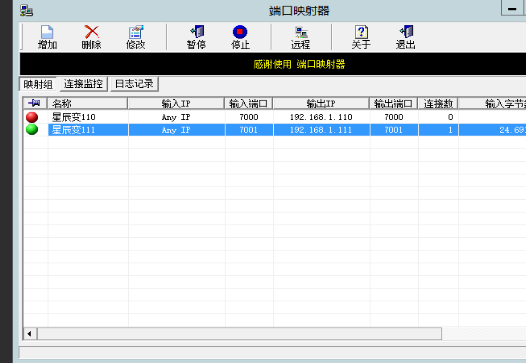Viewport: 526px width, 363px height.
Task: Open the 修改 (Modify) toolbar icon
Action: [136, 37]
